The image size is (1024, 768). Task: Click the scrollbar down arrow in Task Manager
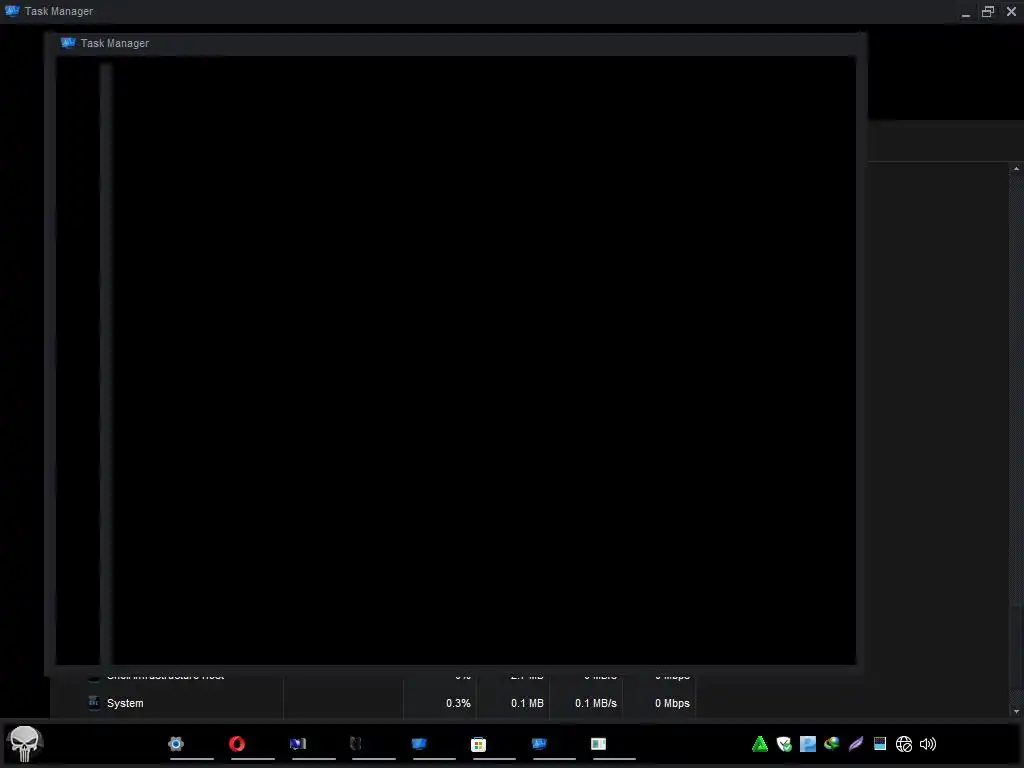tap(1016, 711)
